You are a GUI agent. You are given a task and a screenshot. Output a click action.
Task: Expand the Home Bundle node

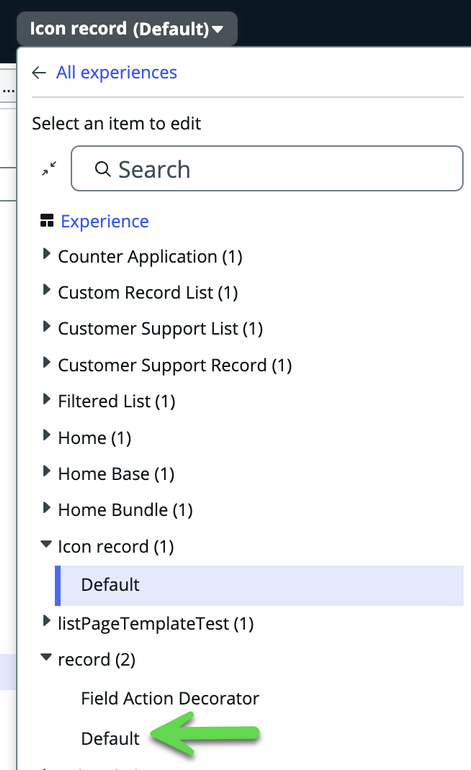46,507
